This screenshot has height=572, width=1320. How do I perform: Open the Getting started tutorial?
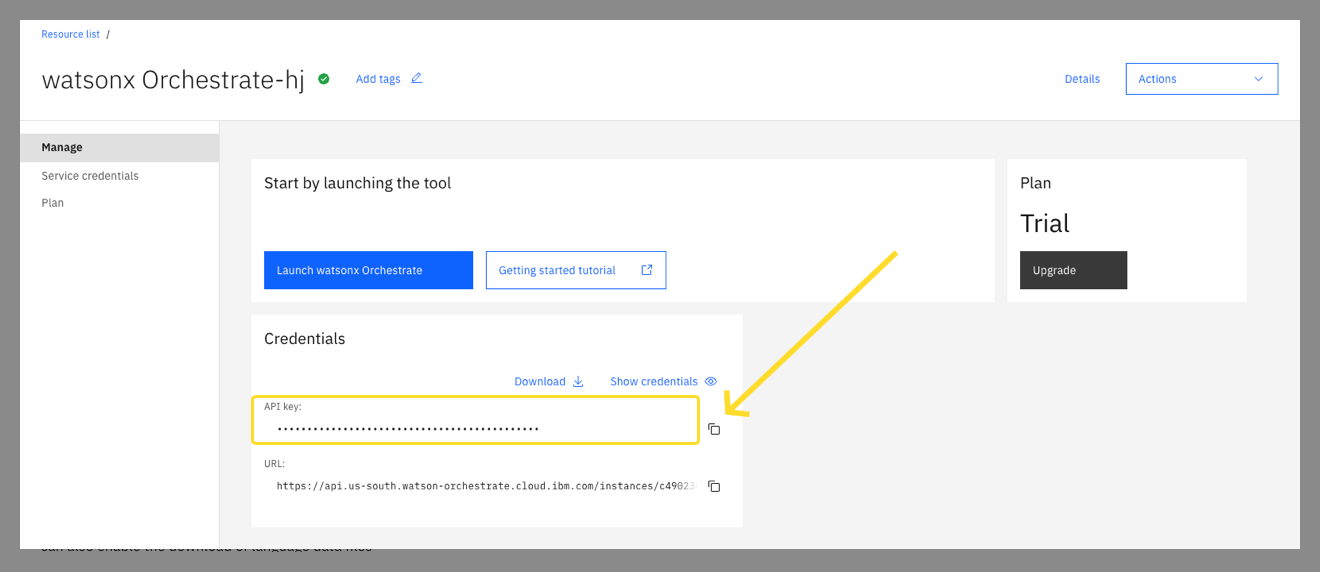click(576, 270)
